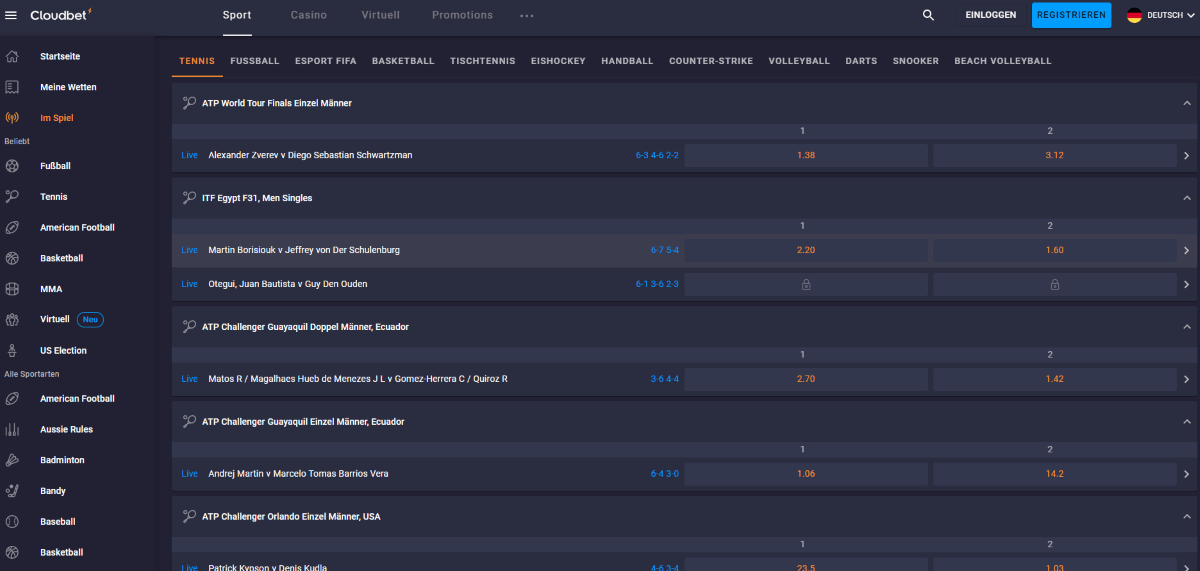Open match Otegui, Juan Bautista v Guy Den Ouden

(288, 284)
